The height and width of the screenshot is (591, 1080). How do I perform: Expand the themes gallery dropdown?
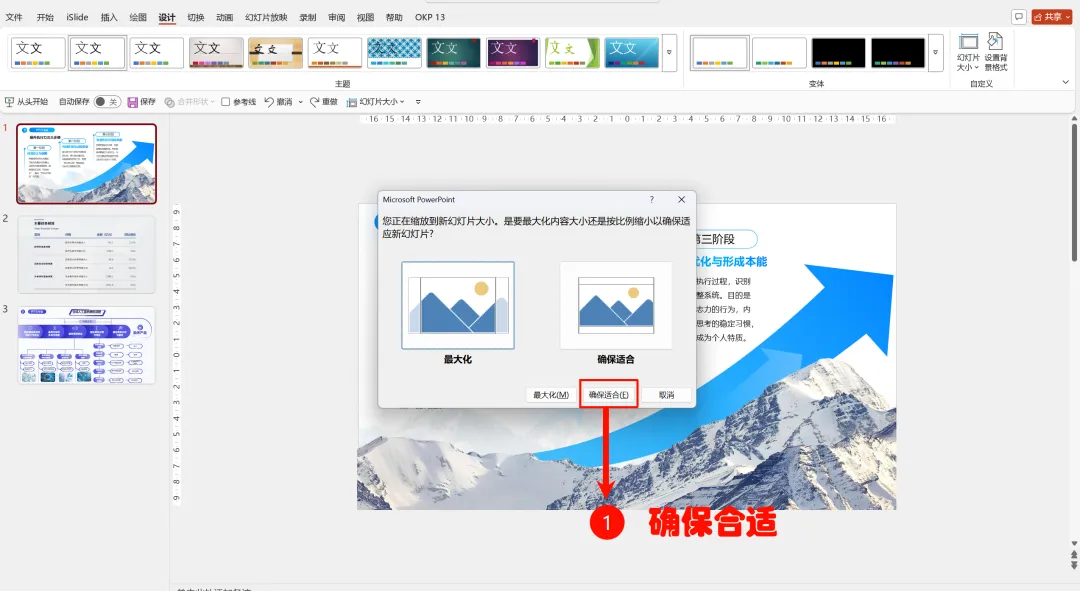coord(669,53)
